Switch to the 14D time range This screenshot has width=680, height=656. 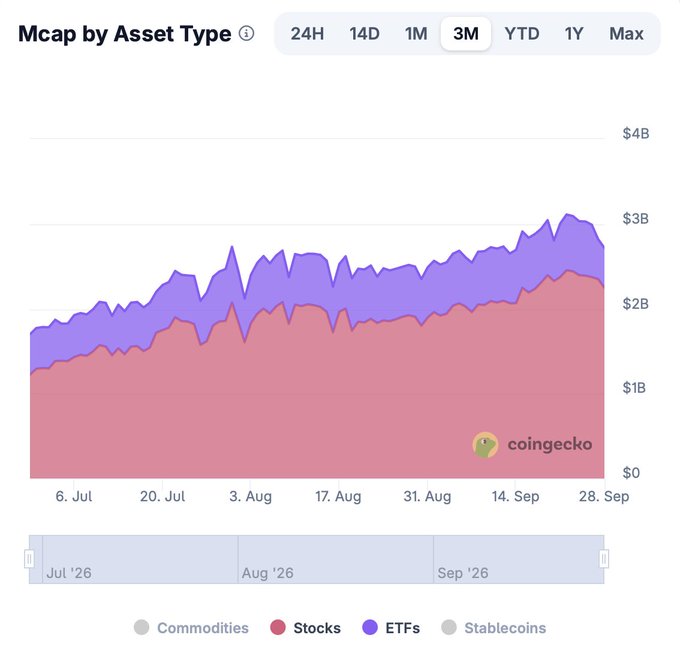(364, 34)
